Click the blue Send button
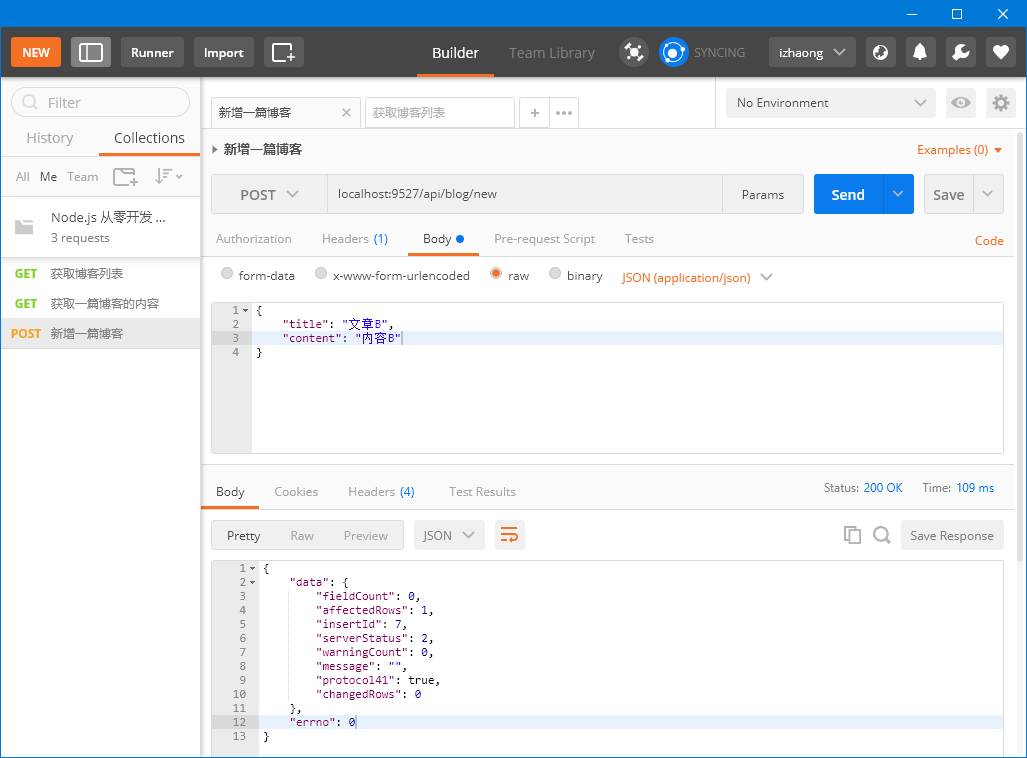Screen dimensions: 1027x758 848,194
